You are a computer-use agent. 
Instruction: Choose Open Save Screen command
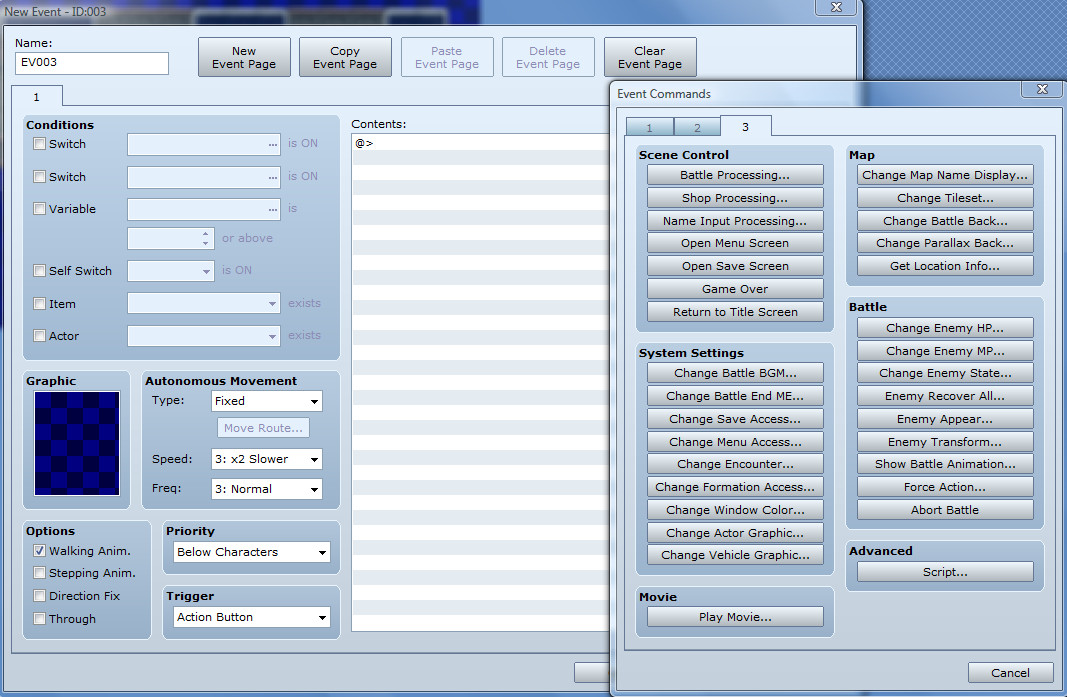click(735, 266)
